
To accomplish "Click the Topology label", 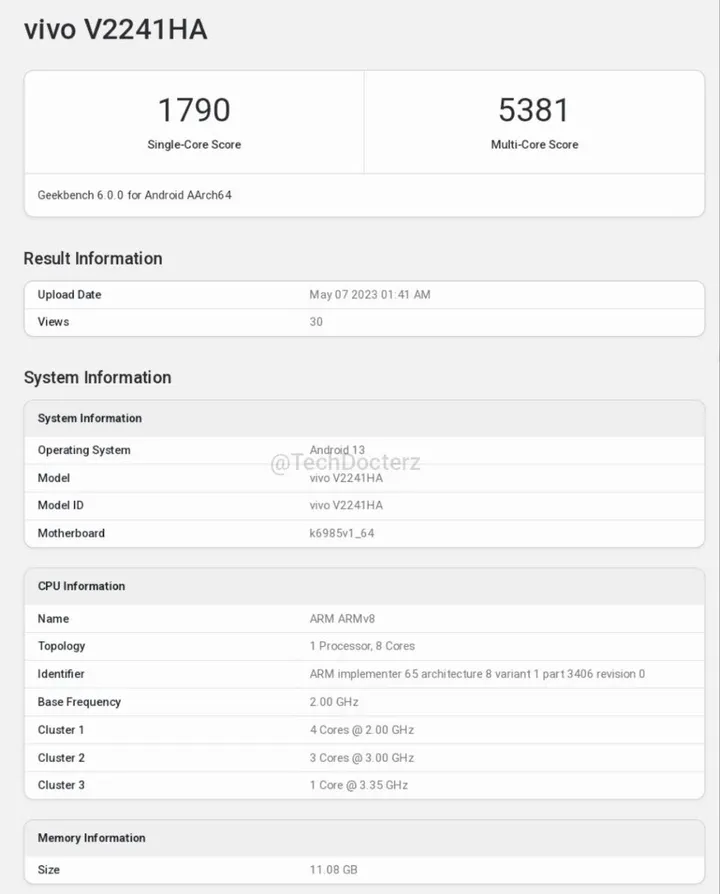I will [x=62, y=646].
